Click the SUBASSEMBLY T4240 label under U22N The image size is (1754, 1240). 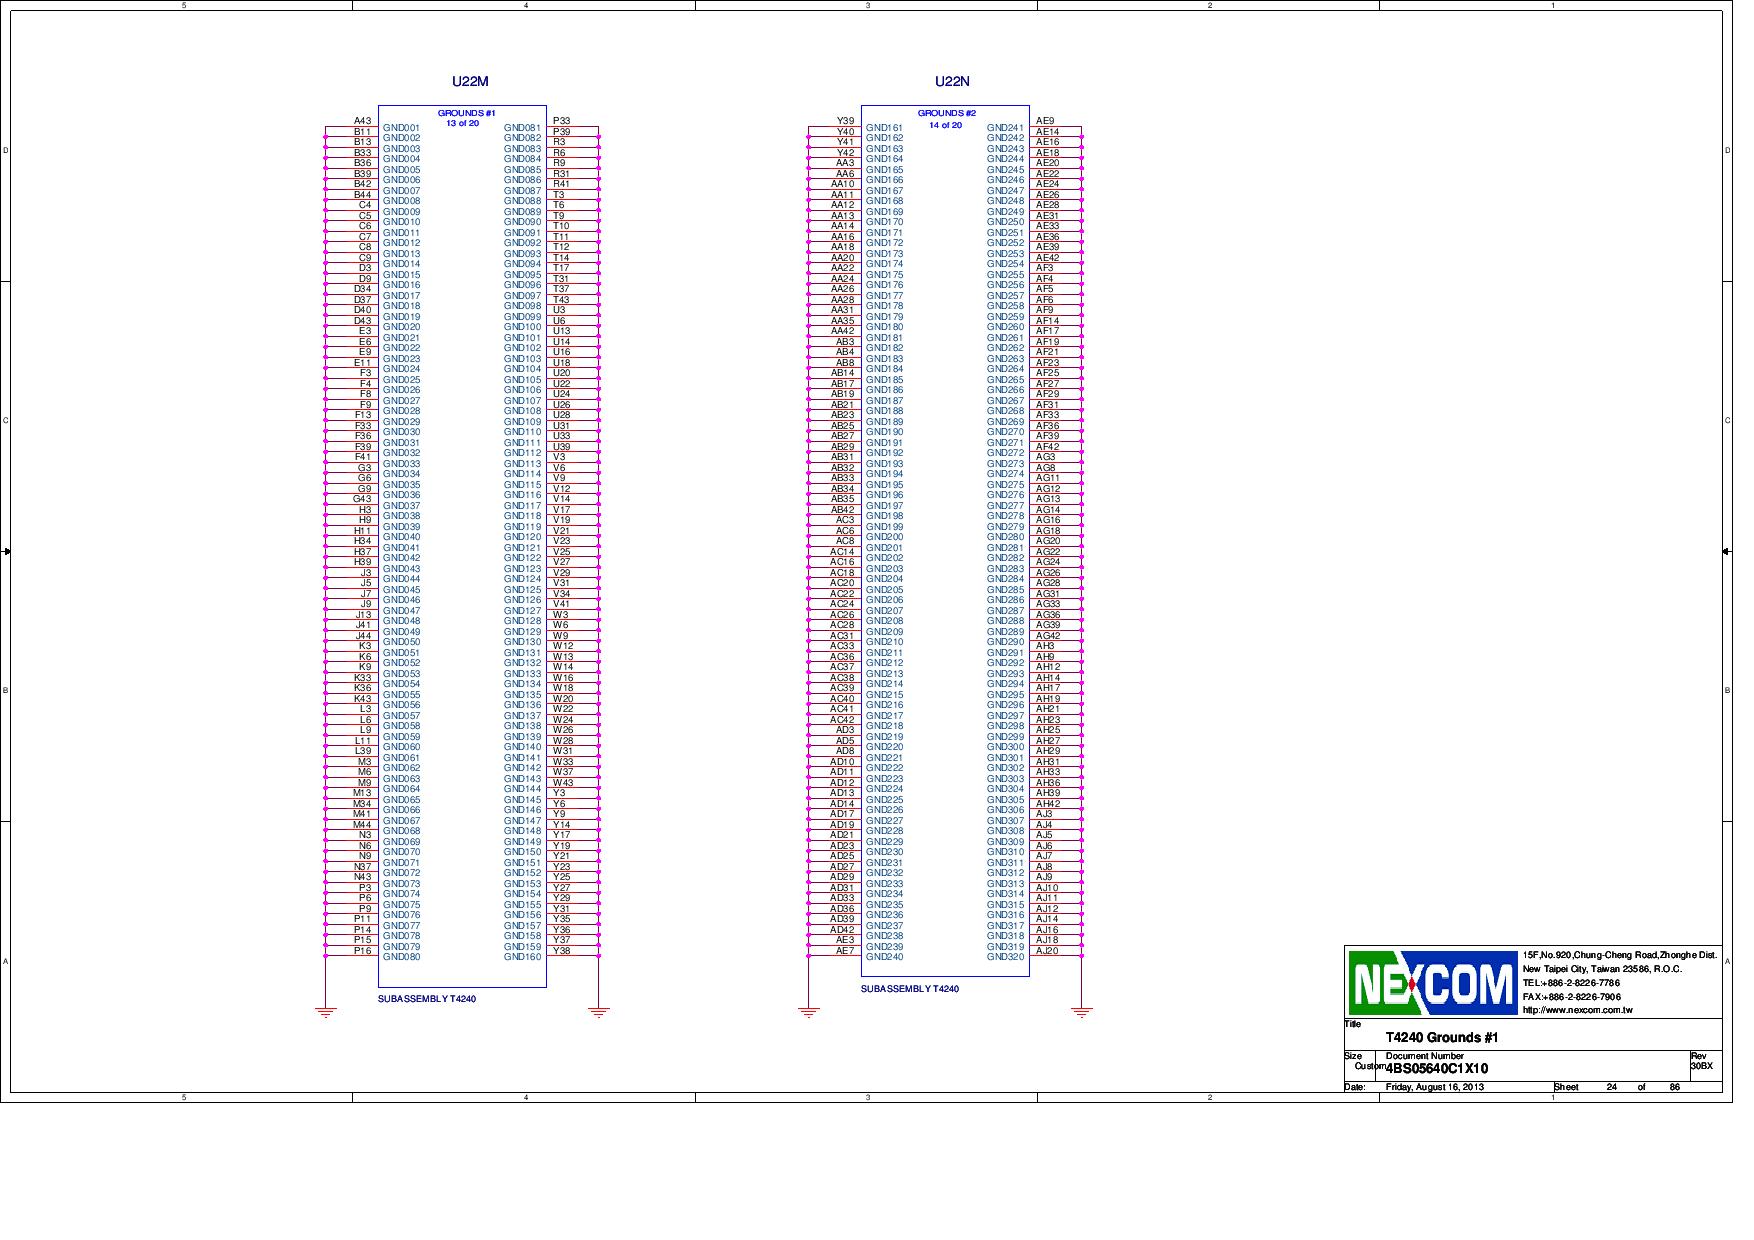[x=908, y=990]
